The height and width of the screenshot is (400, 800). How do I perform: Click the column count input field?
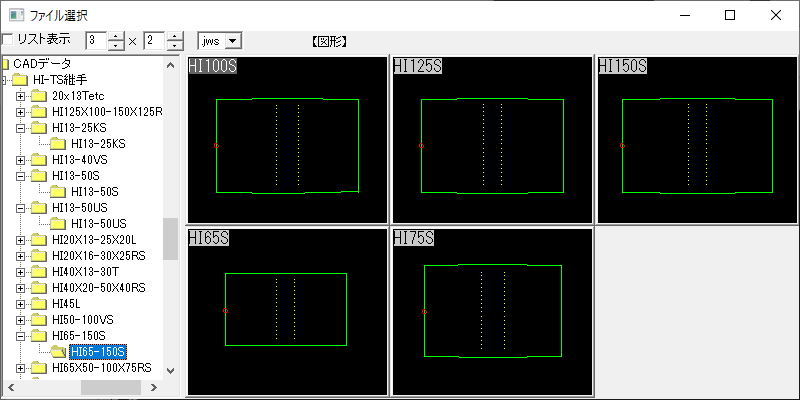[x=96, y=41]
